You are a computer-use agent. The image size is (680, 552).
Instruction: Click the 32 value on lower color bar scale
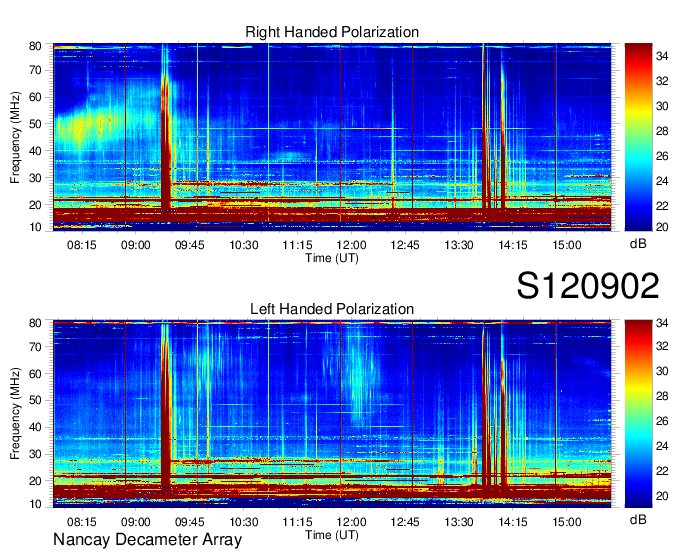[x=662, y=346]
